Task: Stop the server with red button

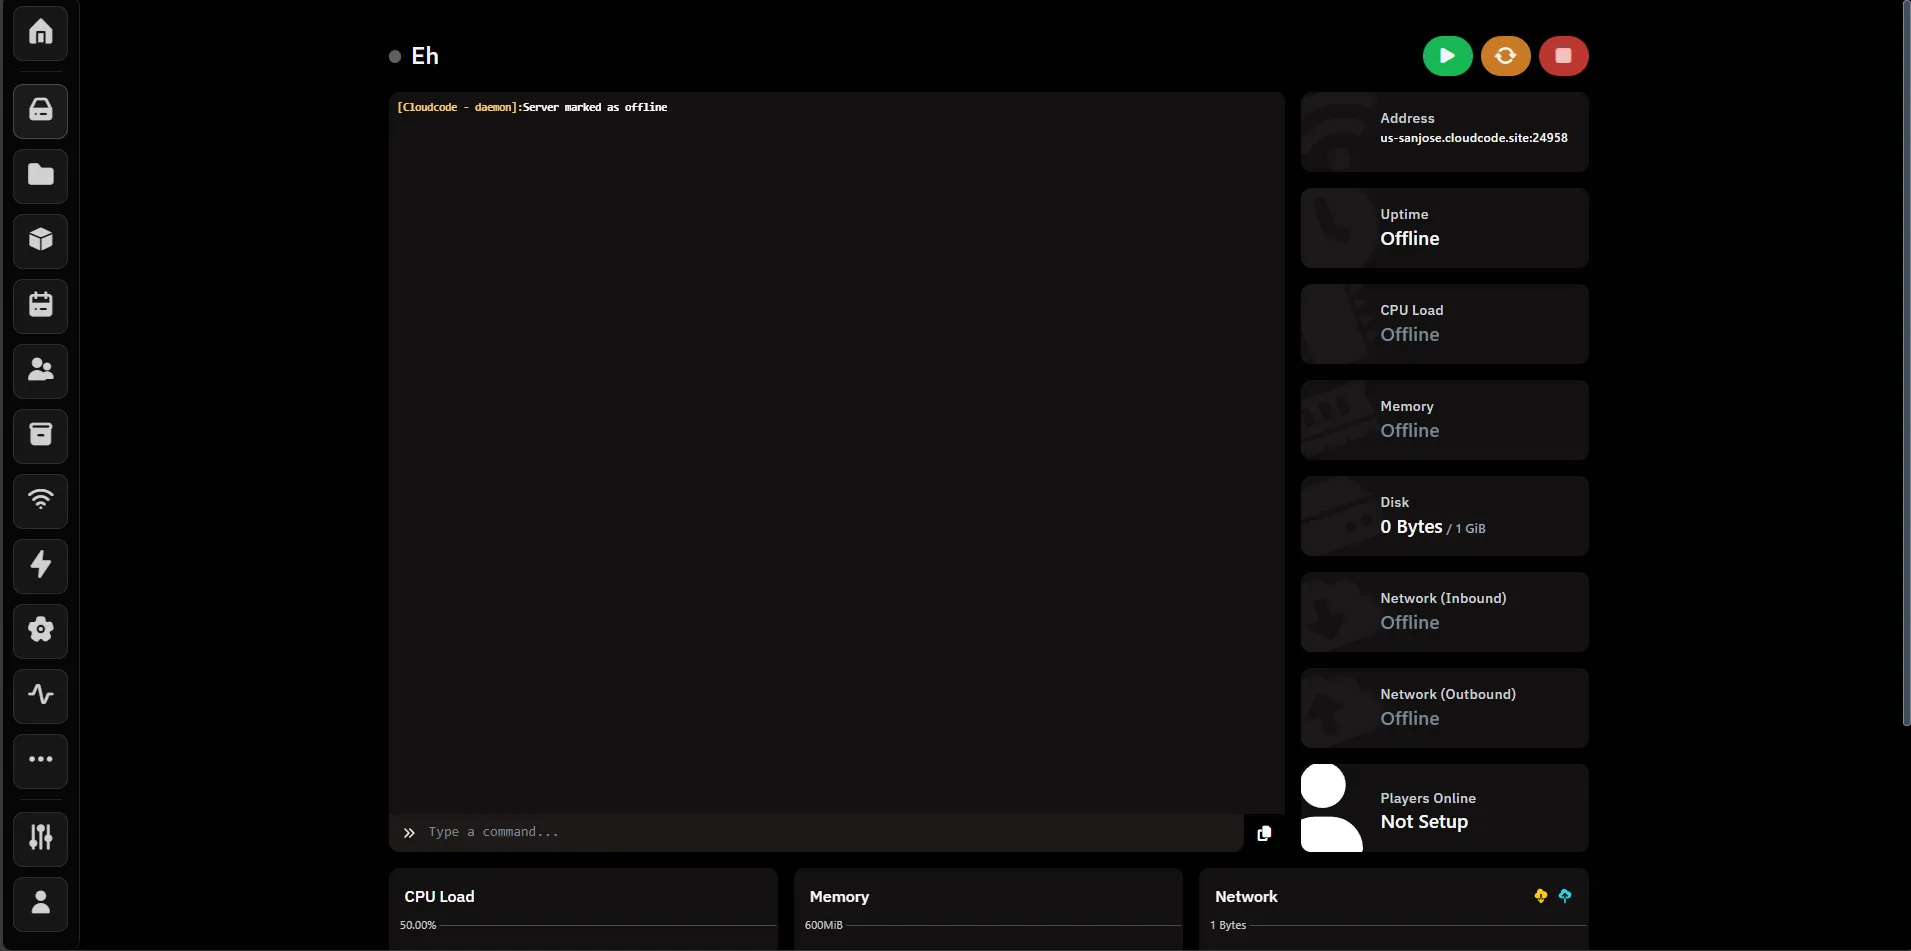Action: tap(1563, 56)
